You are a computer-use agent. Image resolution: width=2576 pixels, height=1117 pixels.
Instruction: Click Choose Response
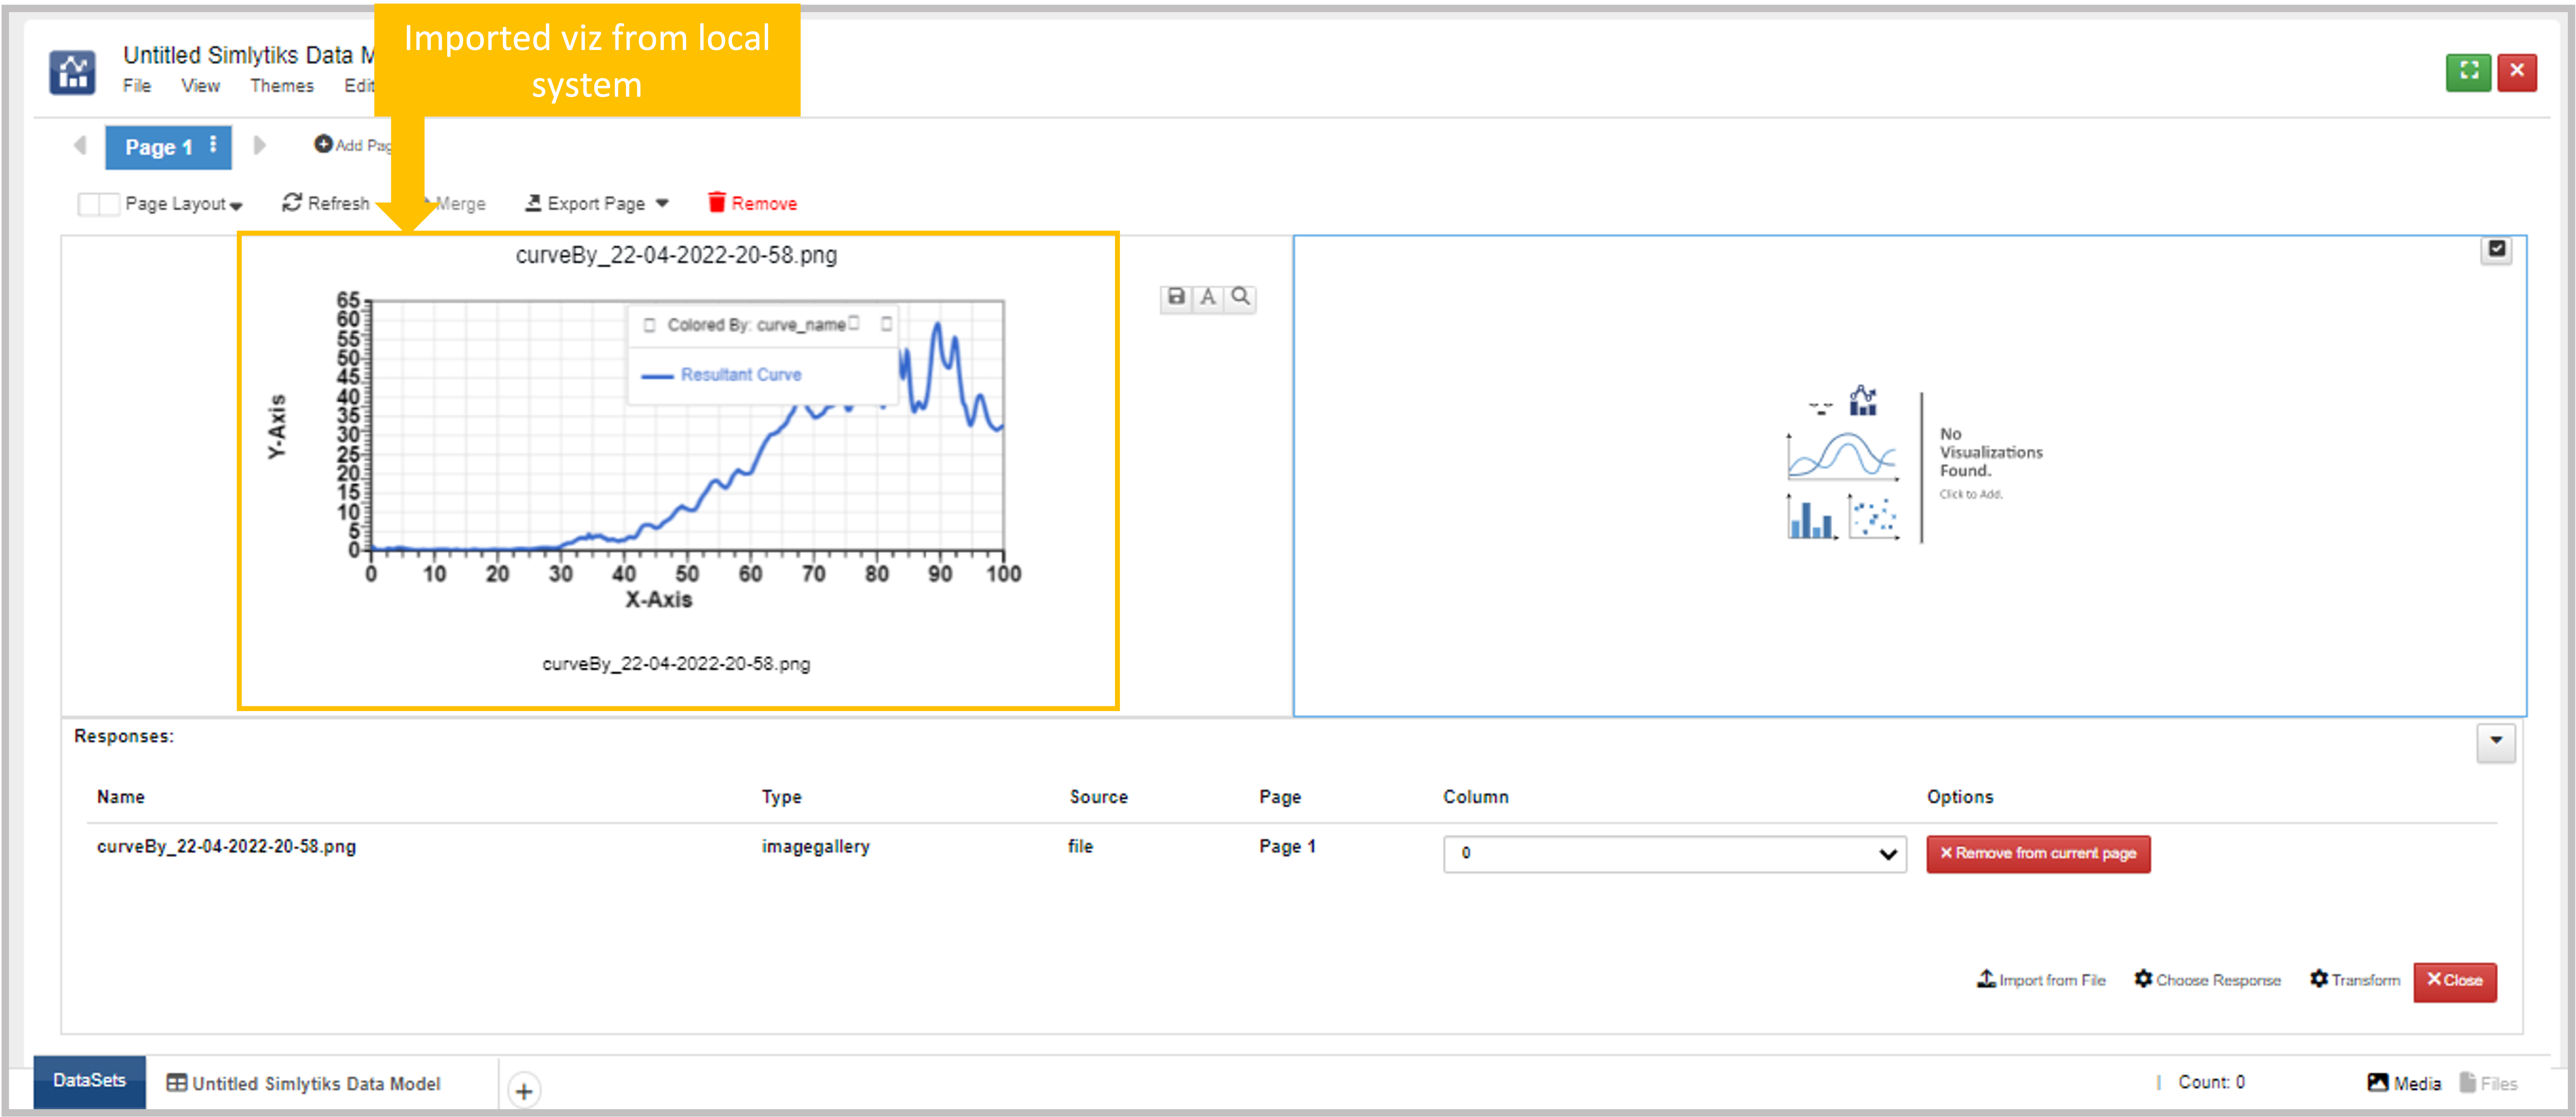pos(2208,980)
